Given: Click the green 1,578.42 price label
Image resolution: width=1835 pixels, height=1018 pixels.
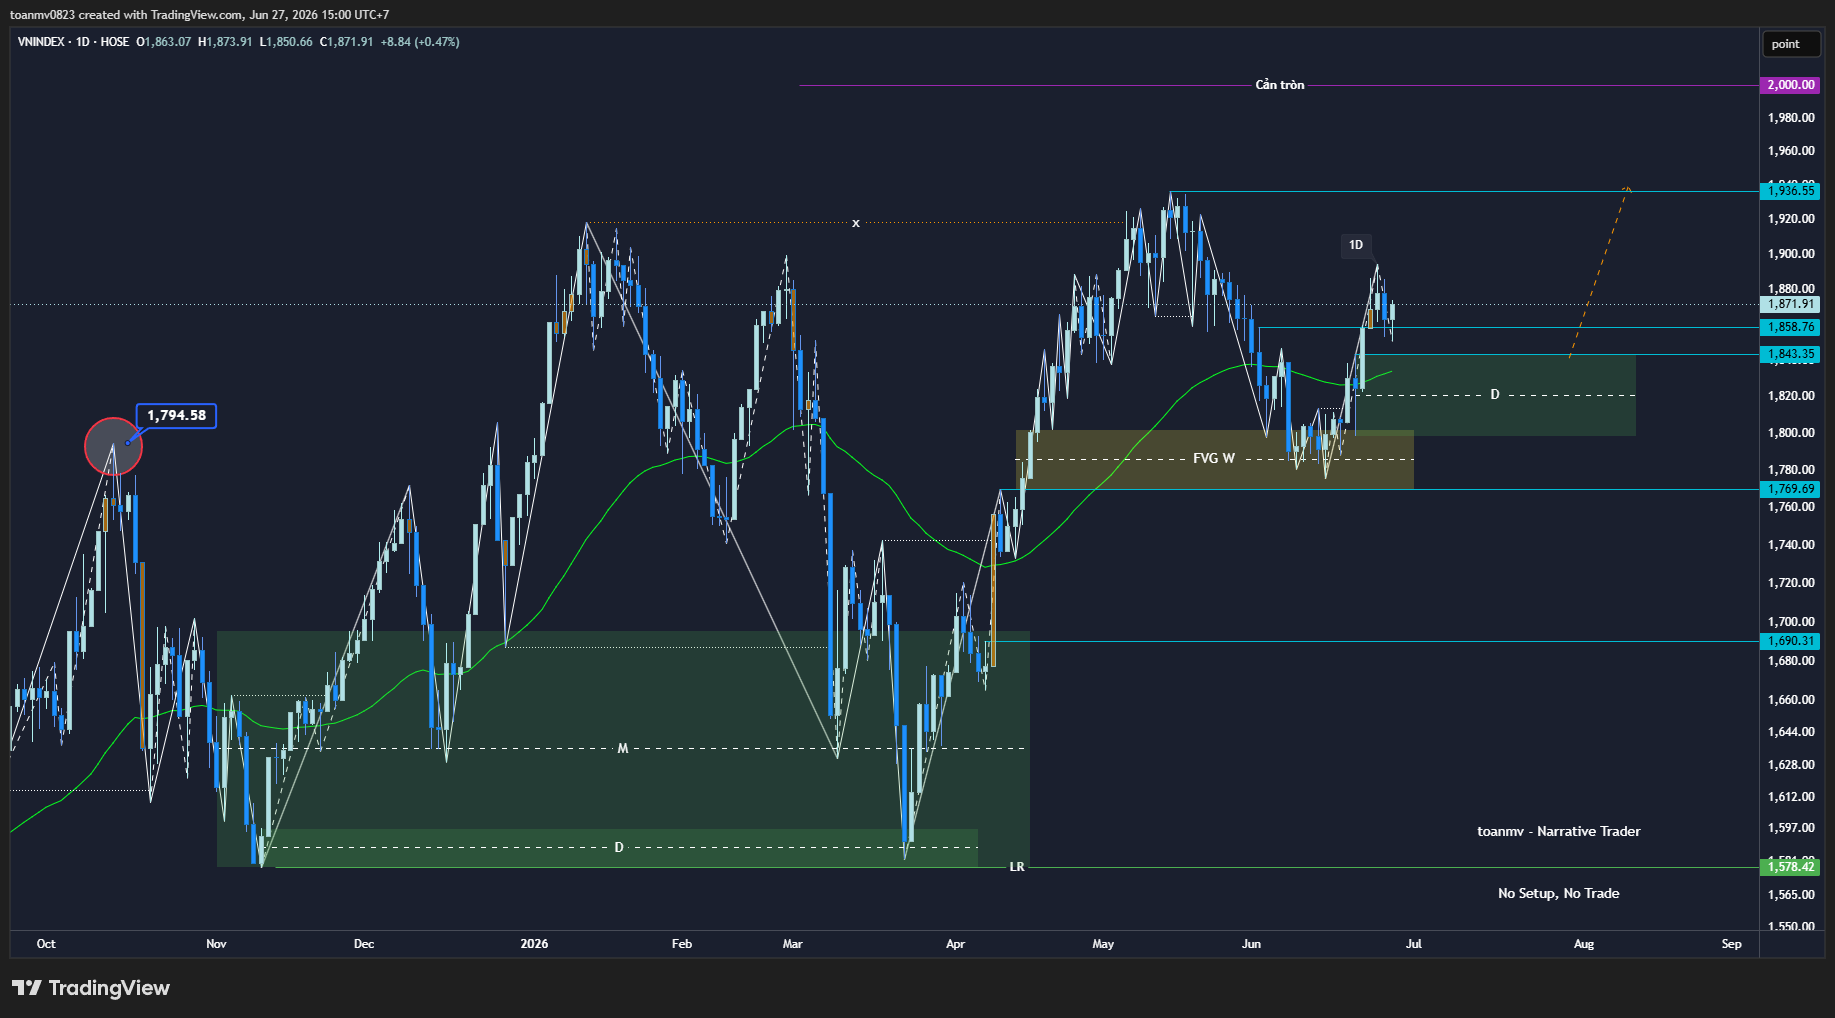Looking at the screenshot, I should pos(1790,867).
